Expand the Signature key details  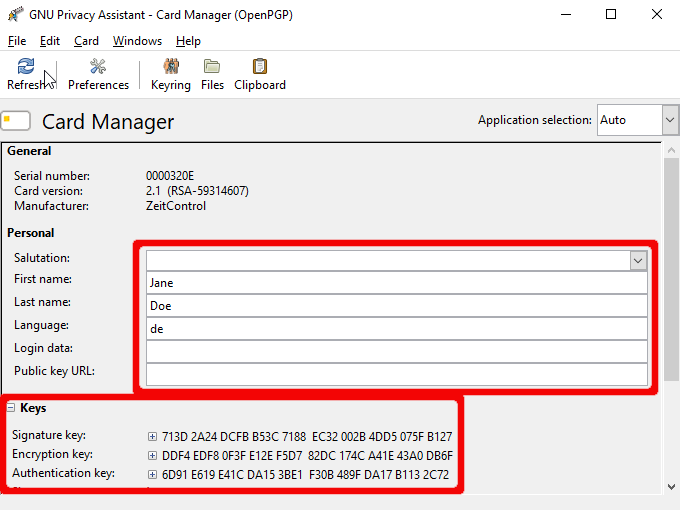tap(152, 436)
